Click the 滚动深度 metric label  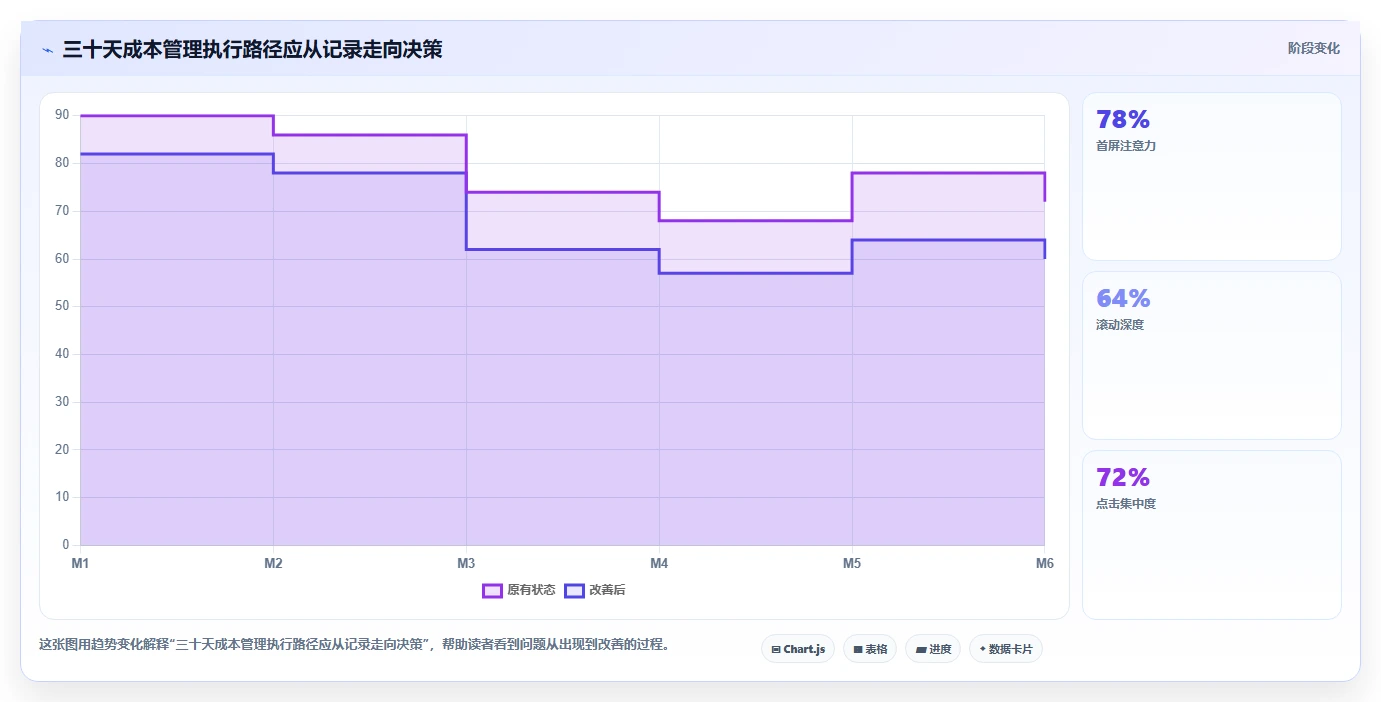pos(1120,324)
